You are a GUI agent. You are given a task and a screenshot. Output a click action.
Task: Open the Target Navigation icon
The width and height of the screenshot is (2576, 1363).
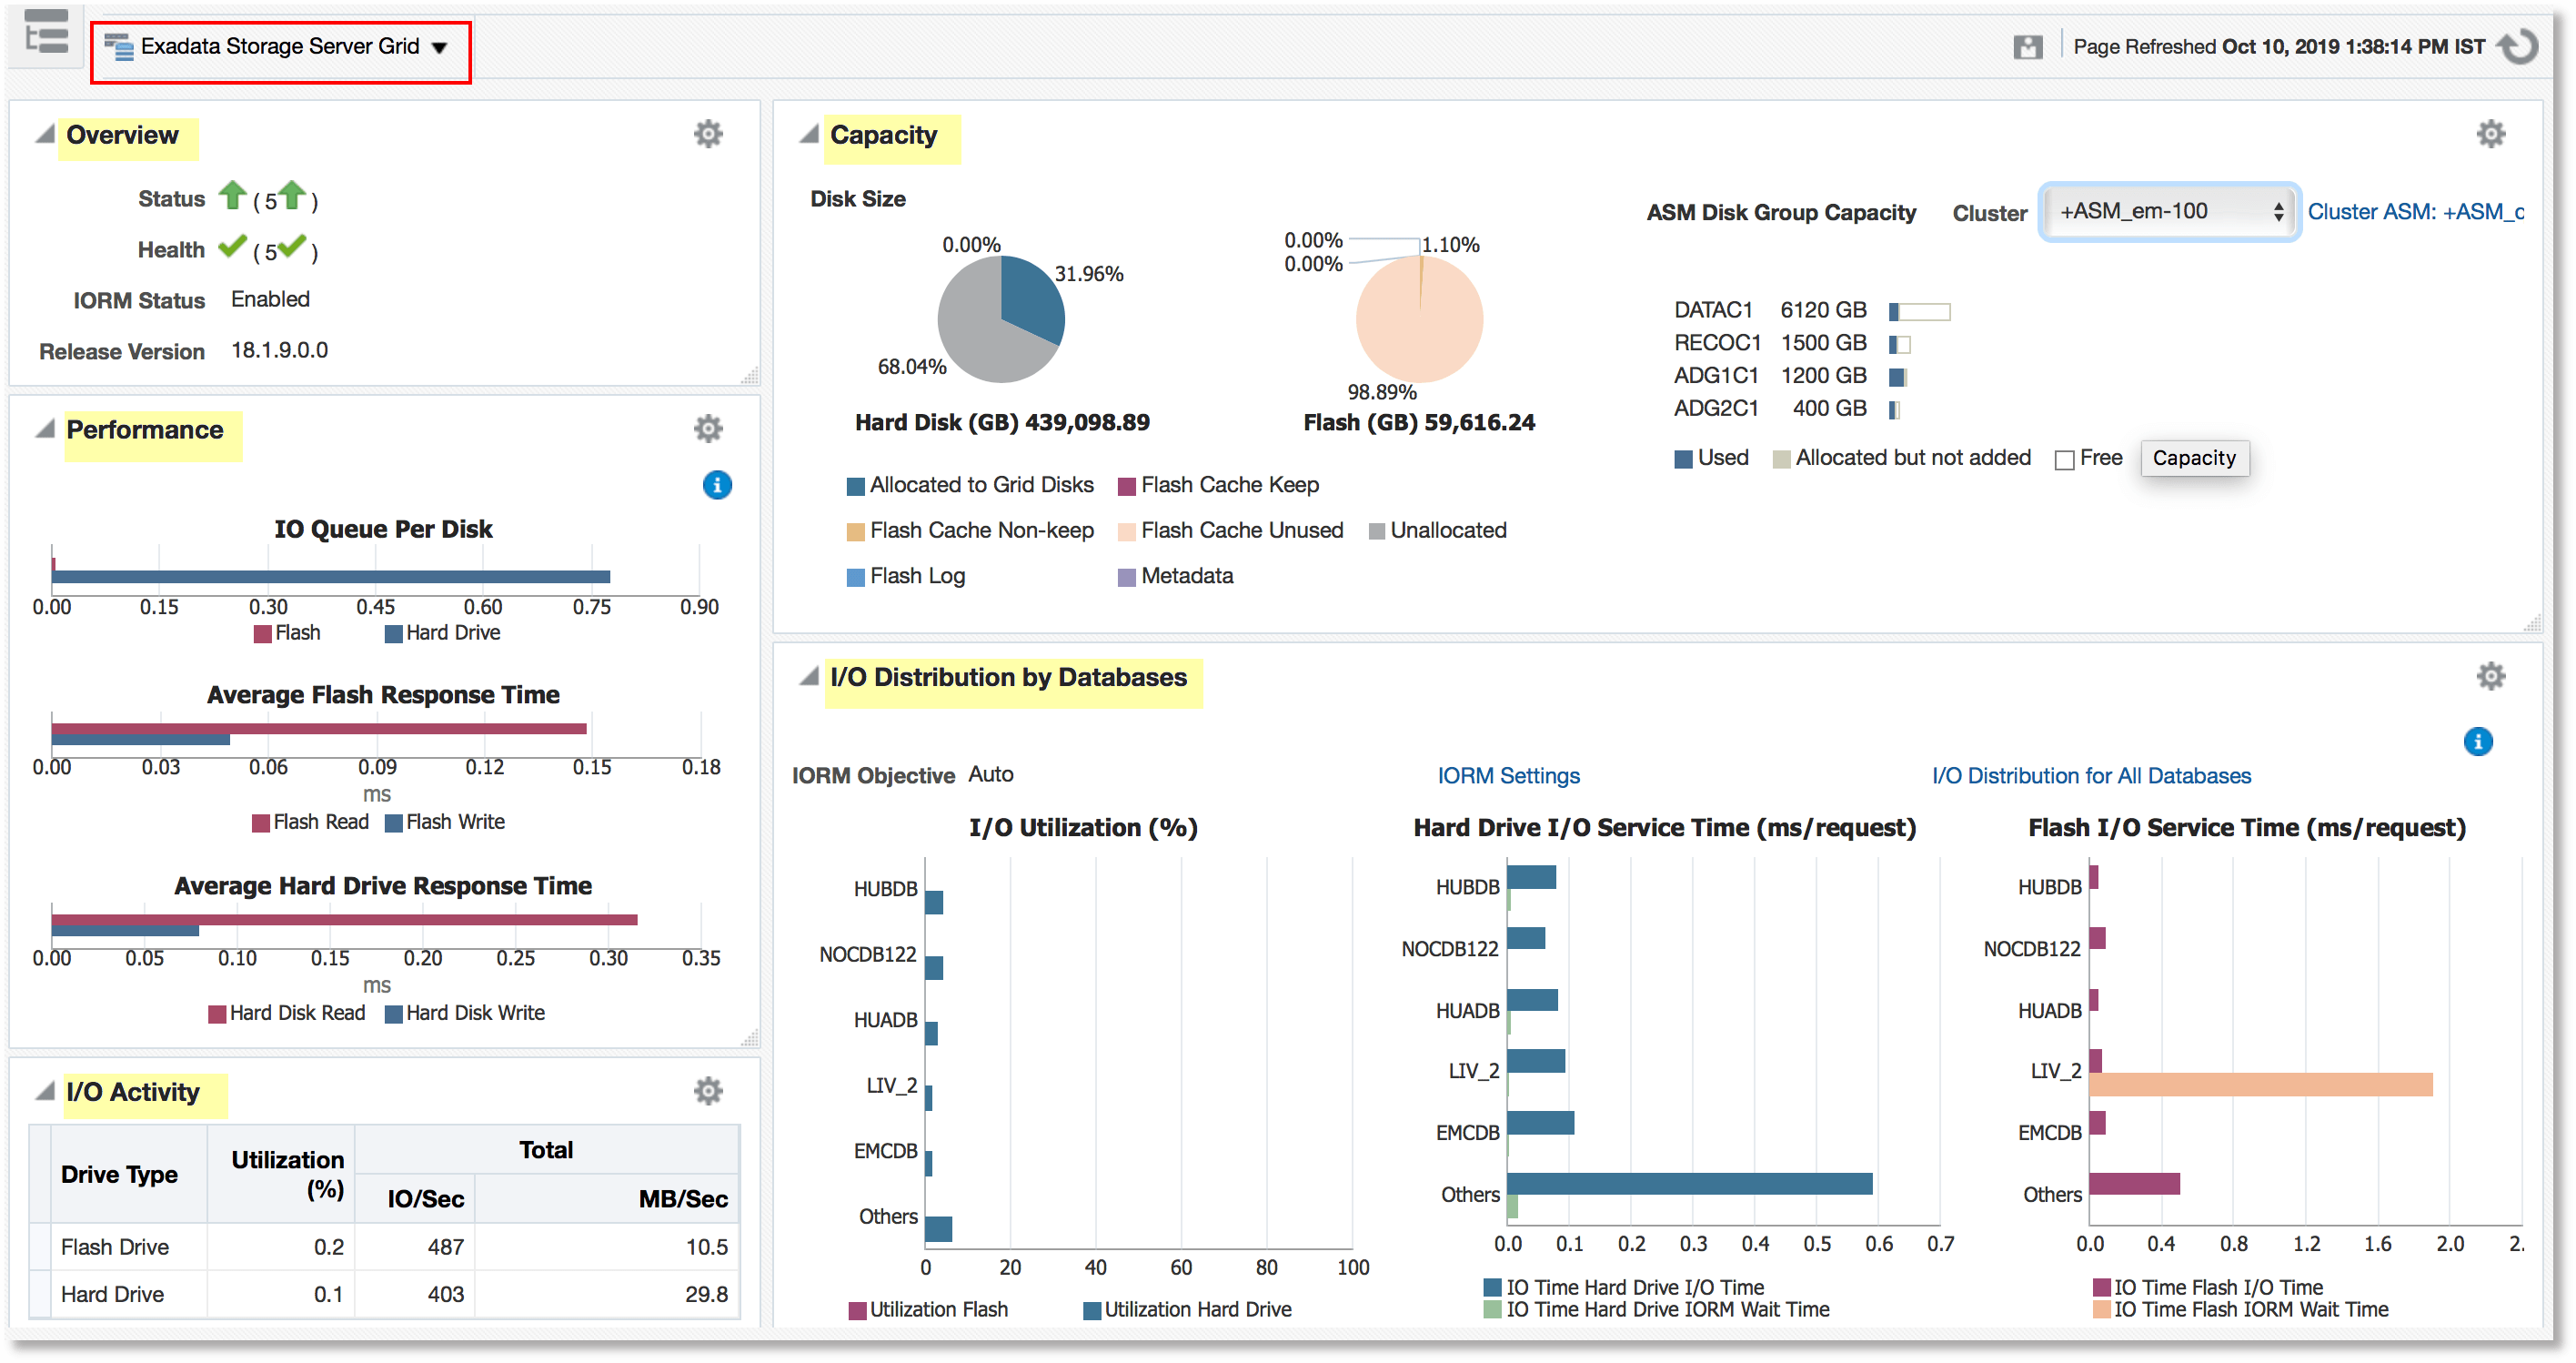(x=45, y=35)
